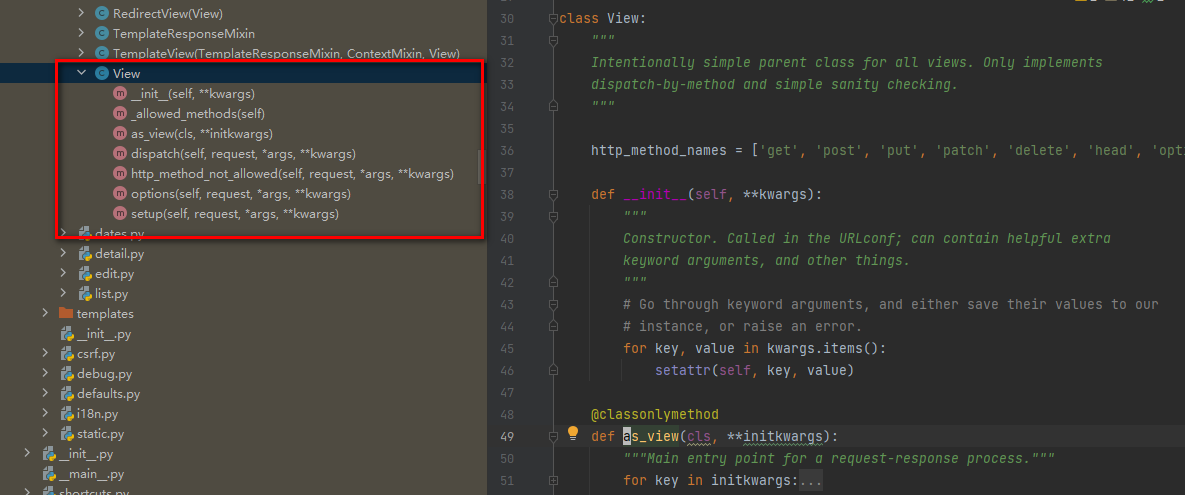Click the collapsed '...' placeholder on line 51

[810, 480]
